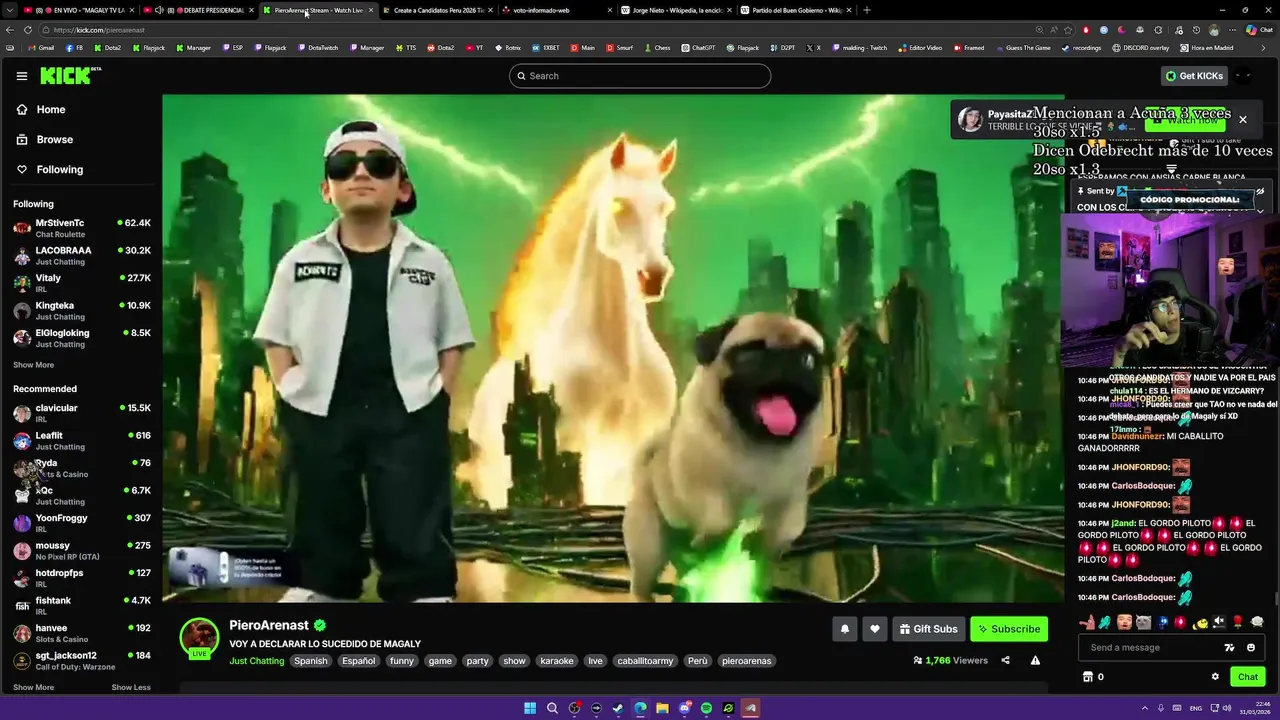Open chat settings gear
This screenshot has width=1280, height=720.
click(x=1215, y=677)
